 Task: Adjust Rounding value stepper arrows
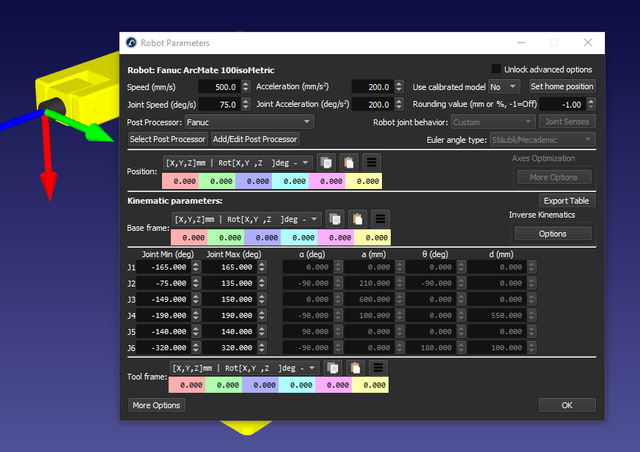click(x=591, y=104)
